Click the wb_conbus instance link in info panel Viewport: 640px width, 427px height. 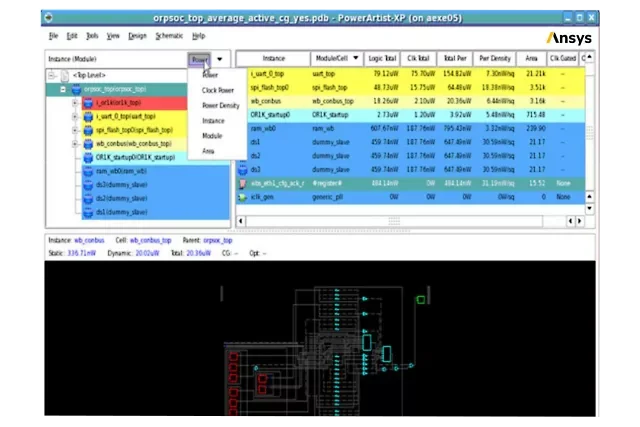coord(89,240)
